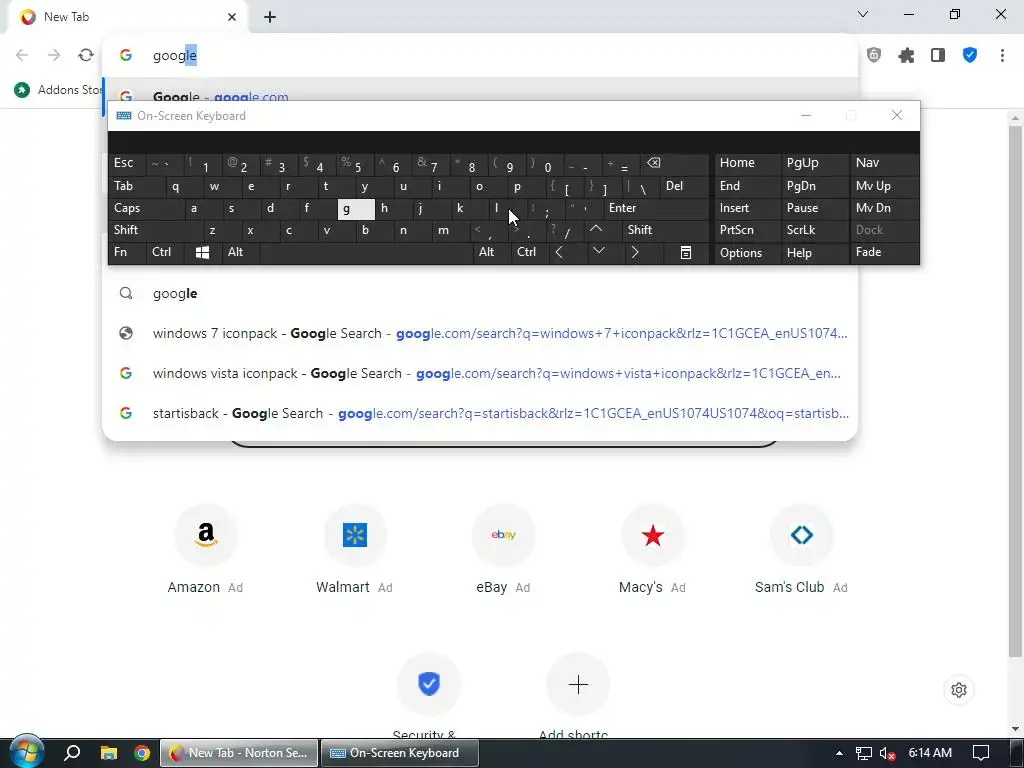Open the eBay shortcut tile
Image resolution: width=1024 pixels, height=768 pixels.
click(x=504, y=551)
